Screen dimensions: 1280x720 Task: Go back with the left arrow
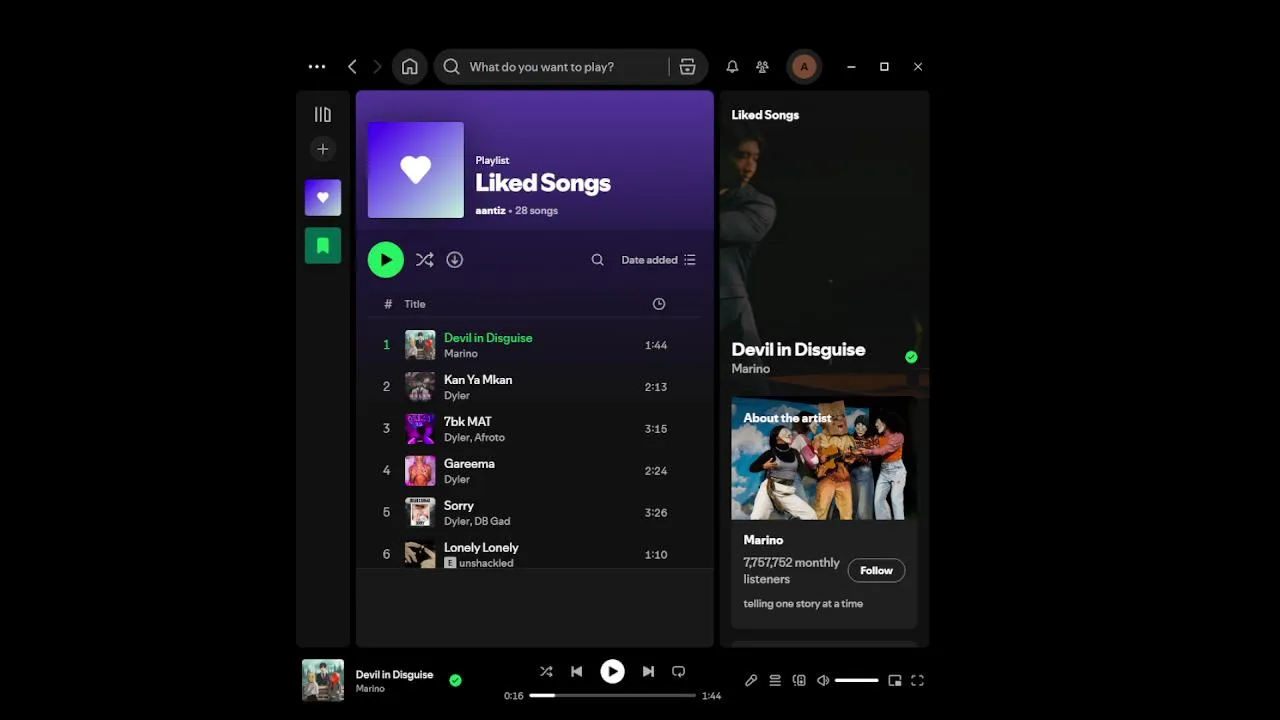(352, 67)
